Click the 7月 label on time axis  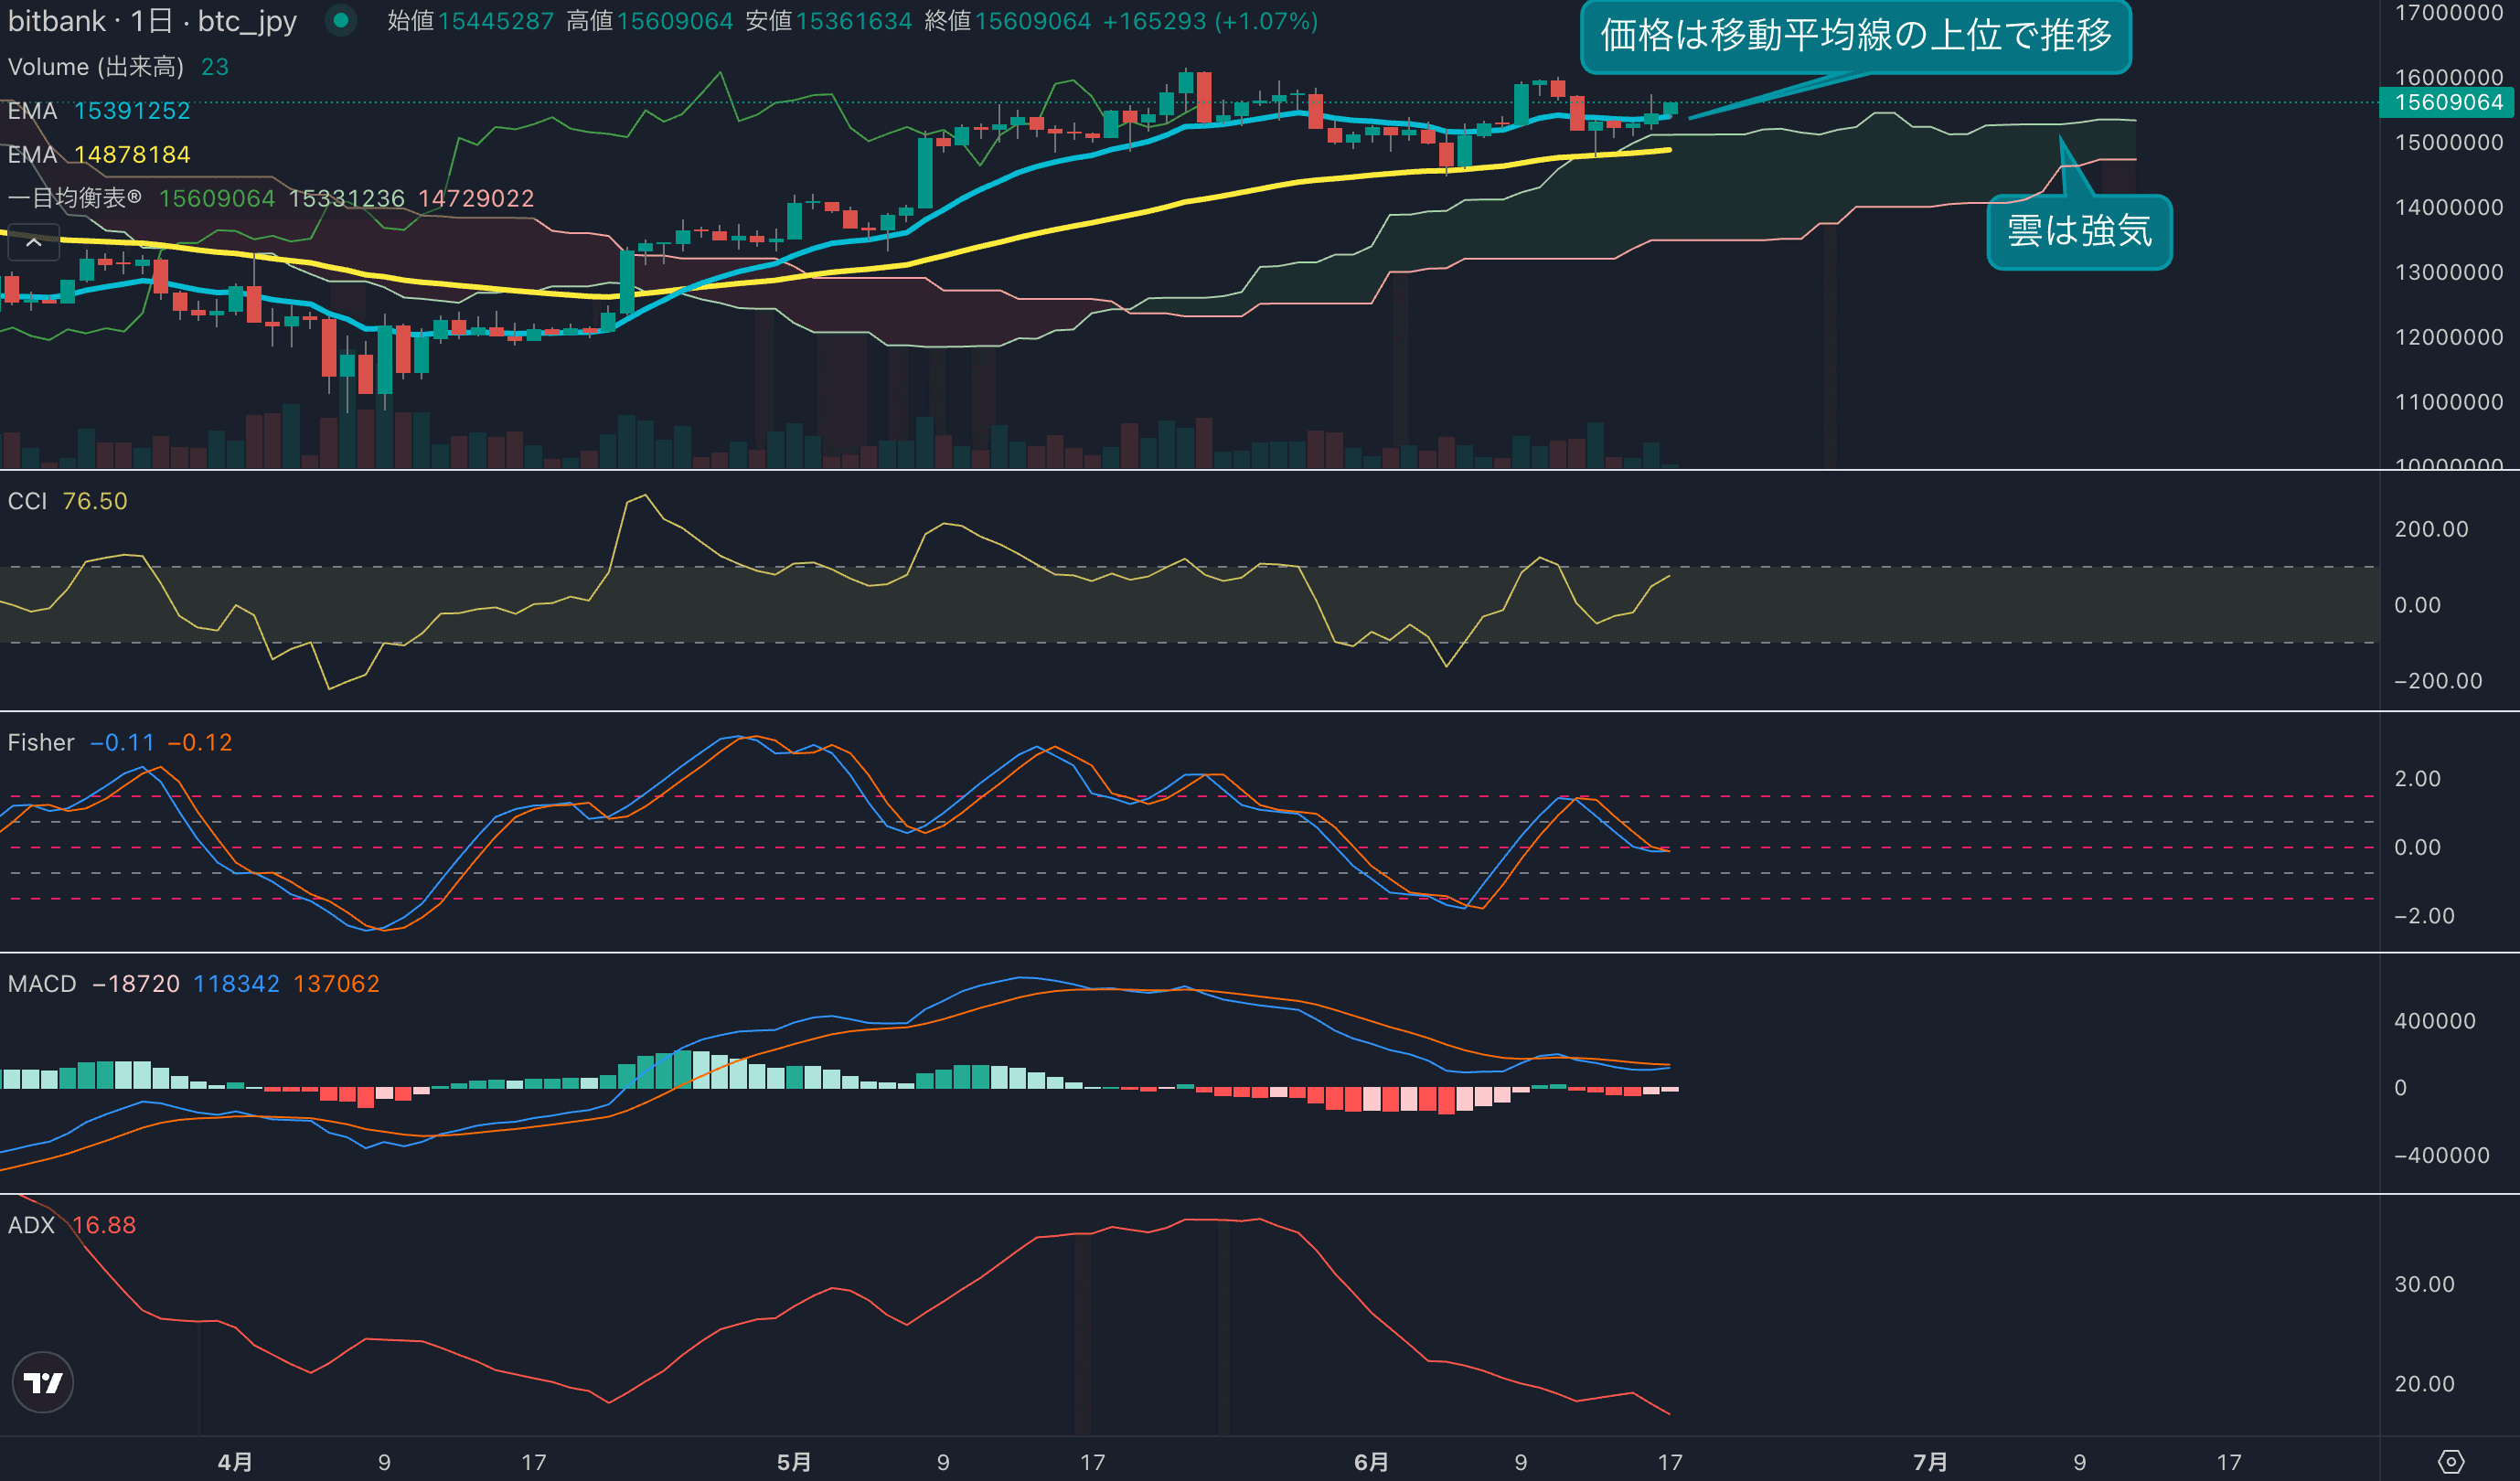click(1930, 1462)
